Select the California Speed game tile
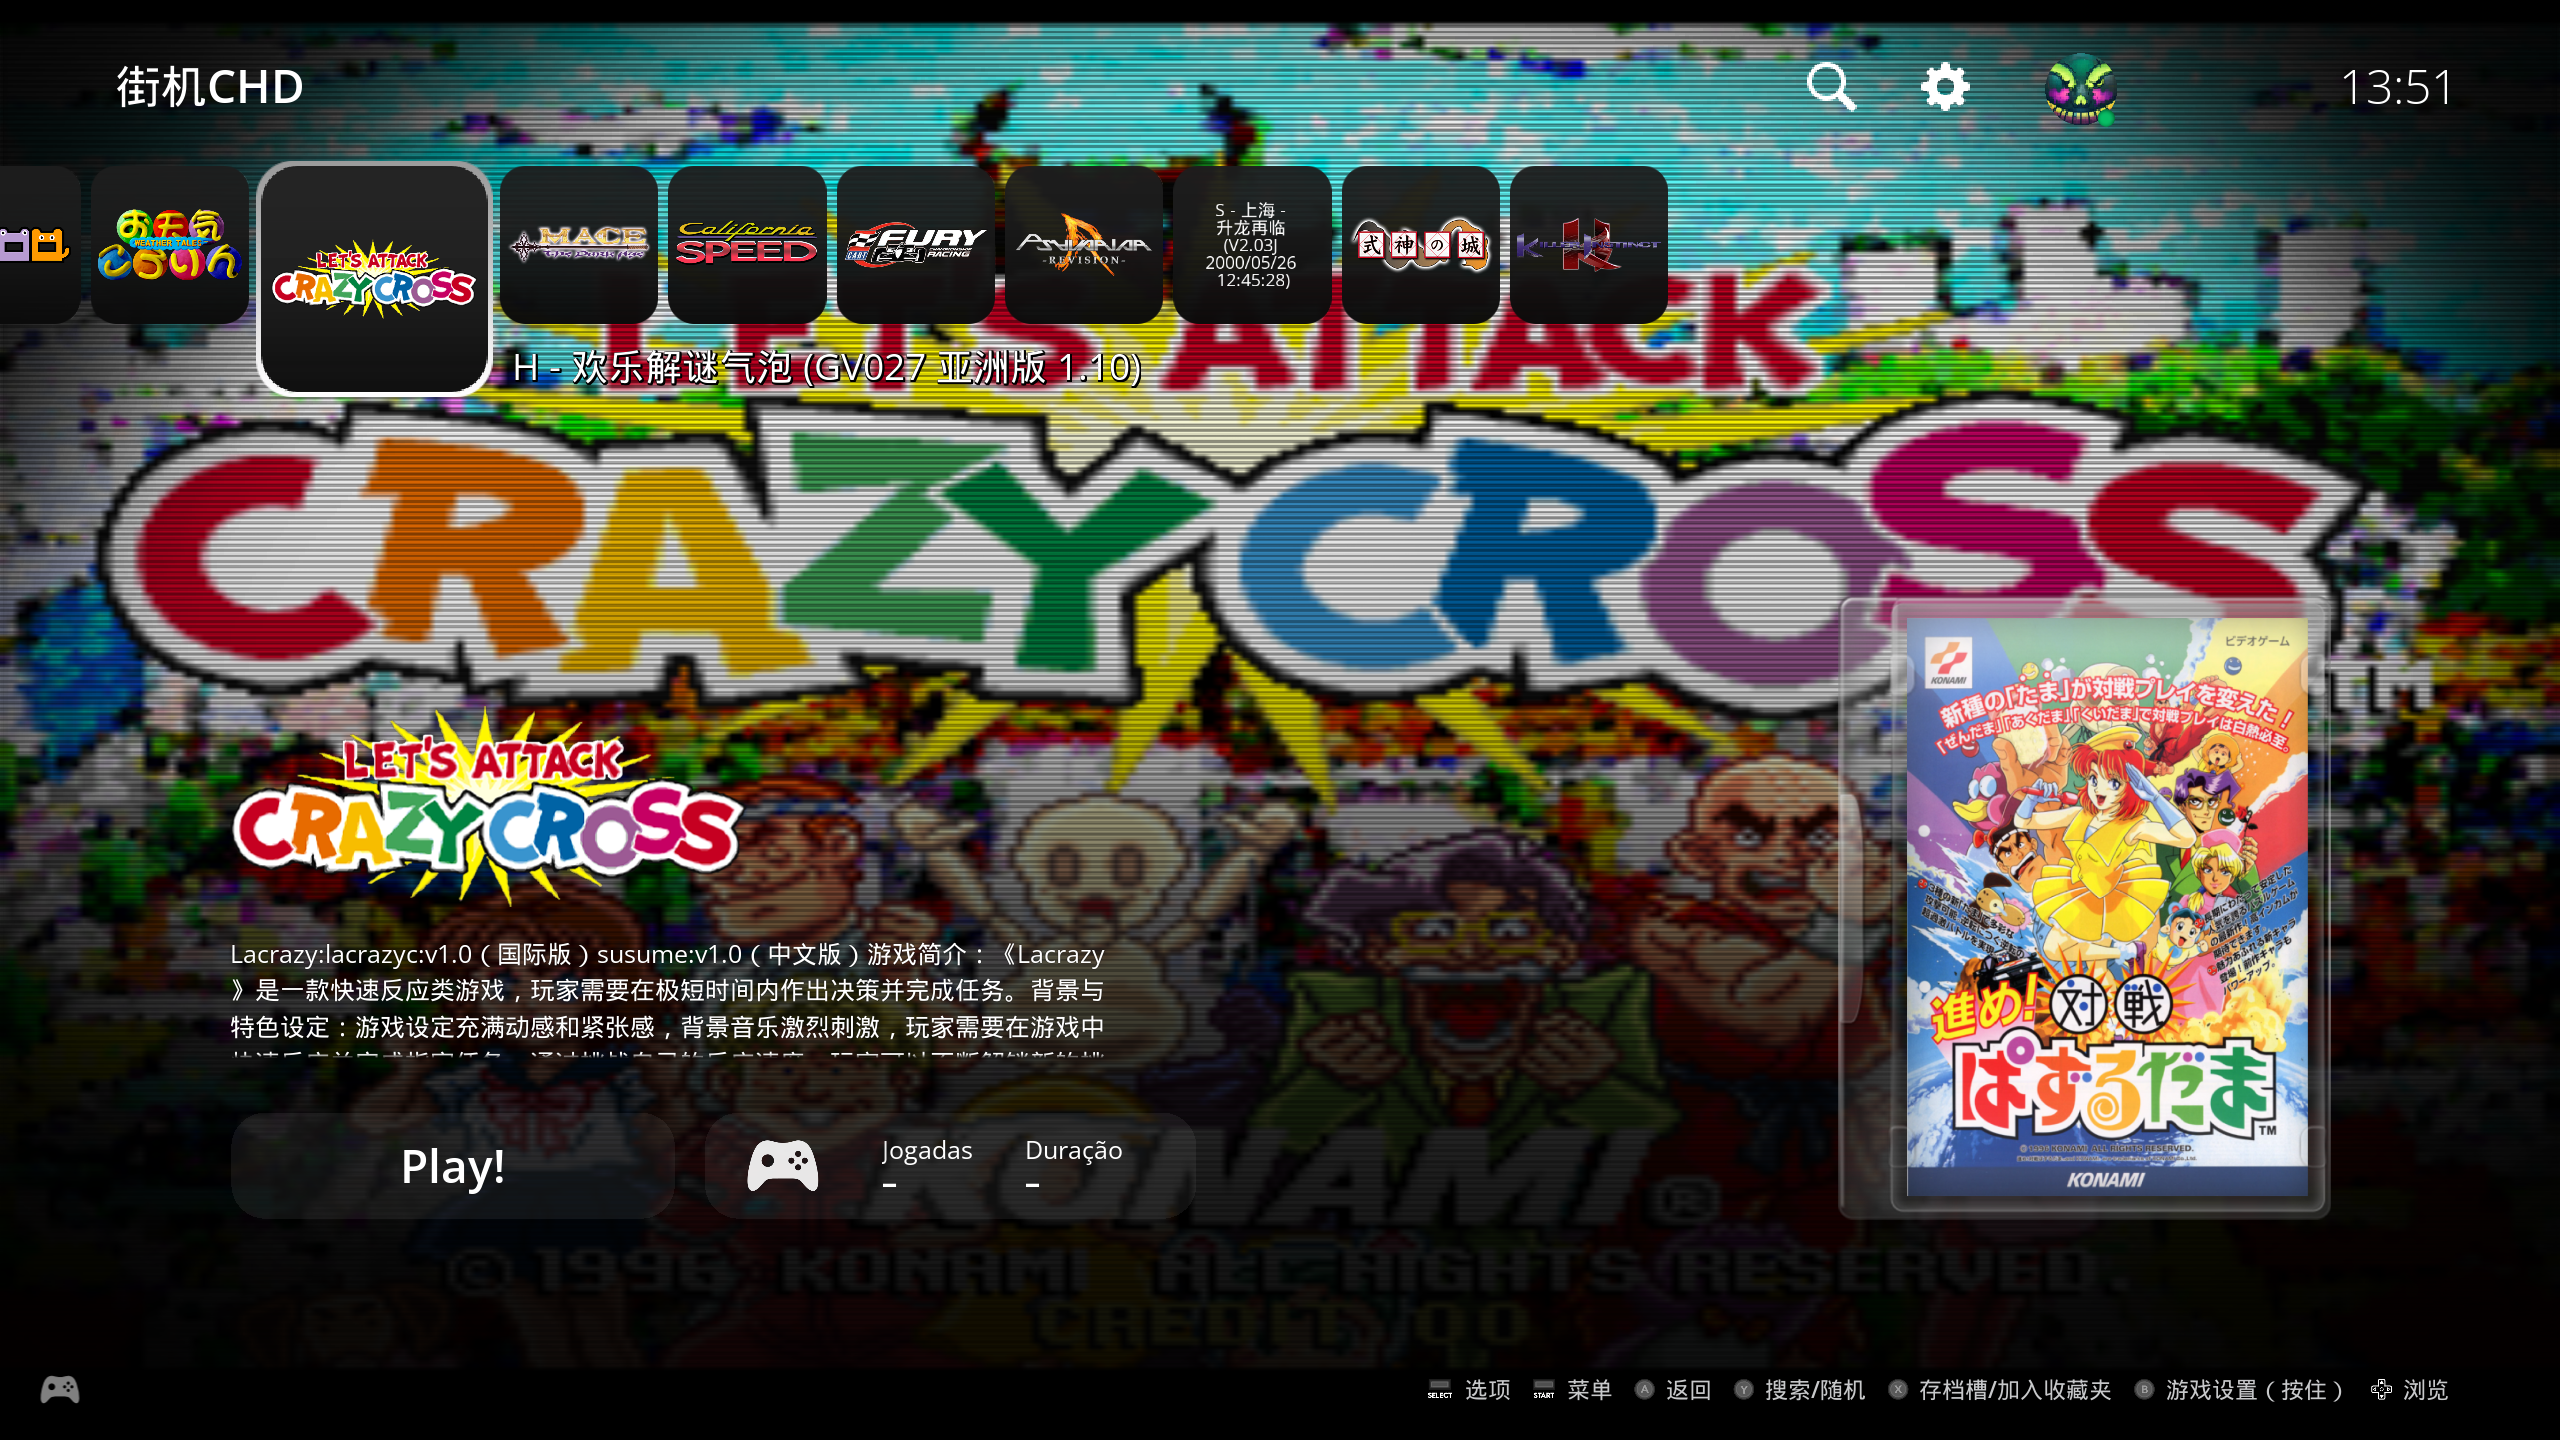The height and width of the screenshot is (1440, 2560). pos(747,245)
